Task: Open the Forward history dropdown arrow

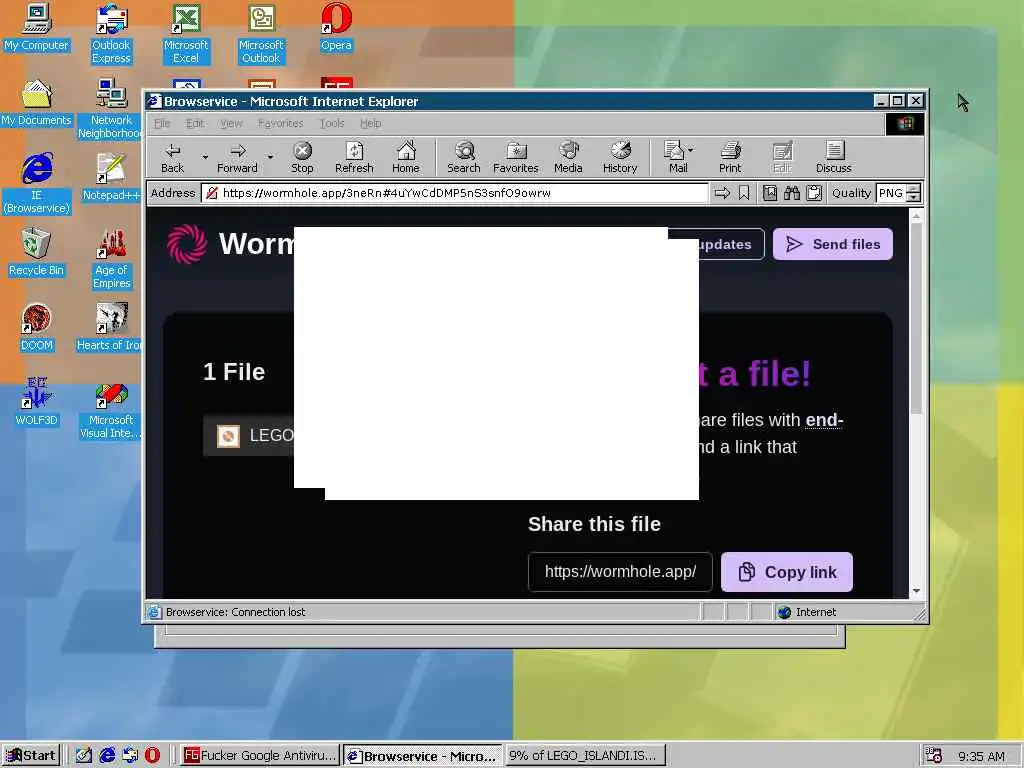Action: (x=270, y=157)
